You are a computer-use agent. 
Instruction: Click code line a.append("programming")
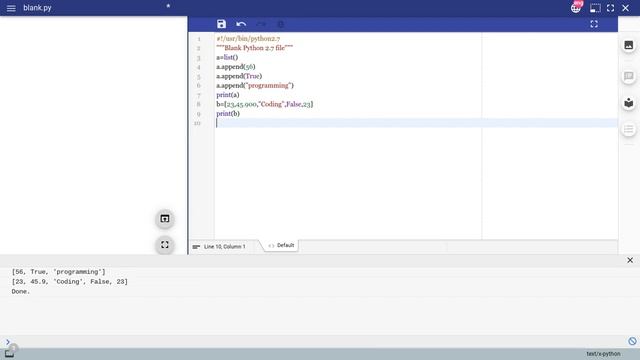pyautogui.click(x=255, y=85)
